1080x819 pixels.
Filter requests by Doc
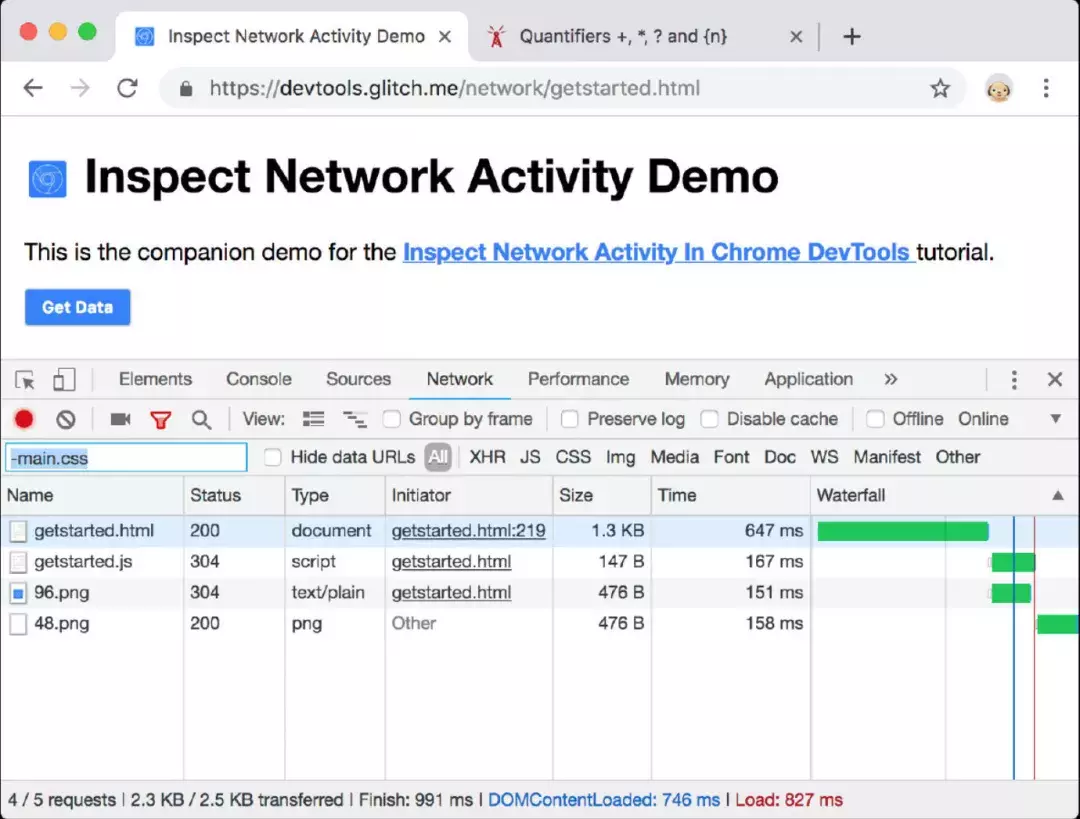pyautogui.click(x=780, y=457)
